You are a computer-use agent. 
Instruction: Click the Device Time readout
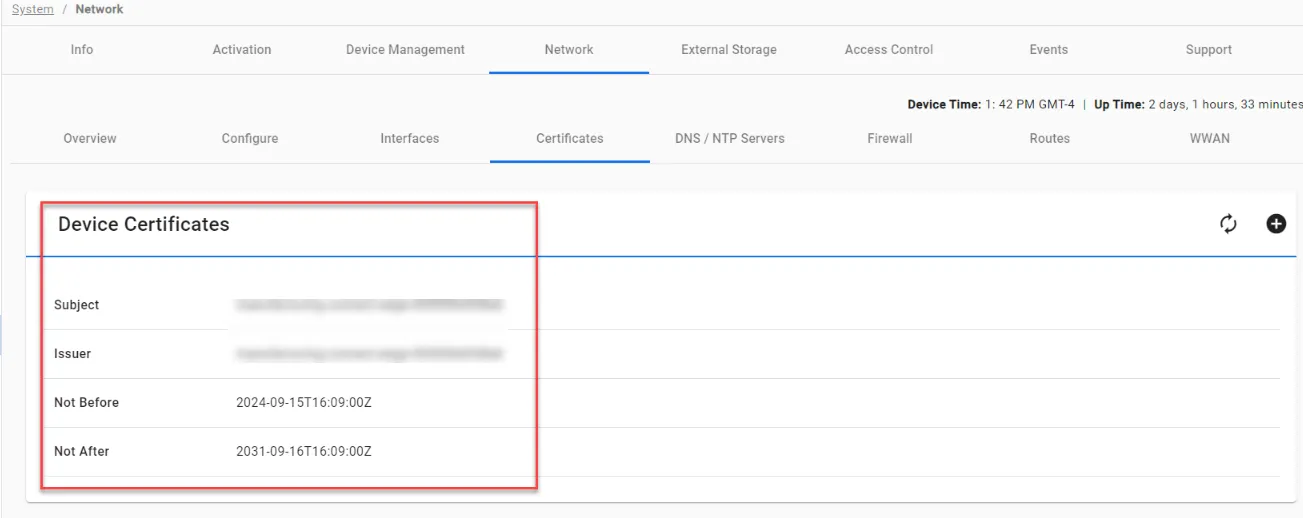tap(991, 104)
